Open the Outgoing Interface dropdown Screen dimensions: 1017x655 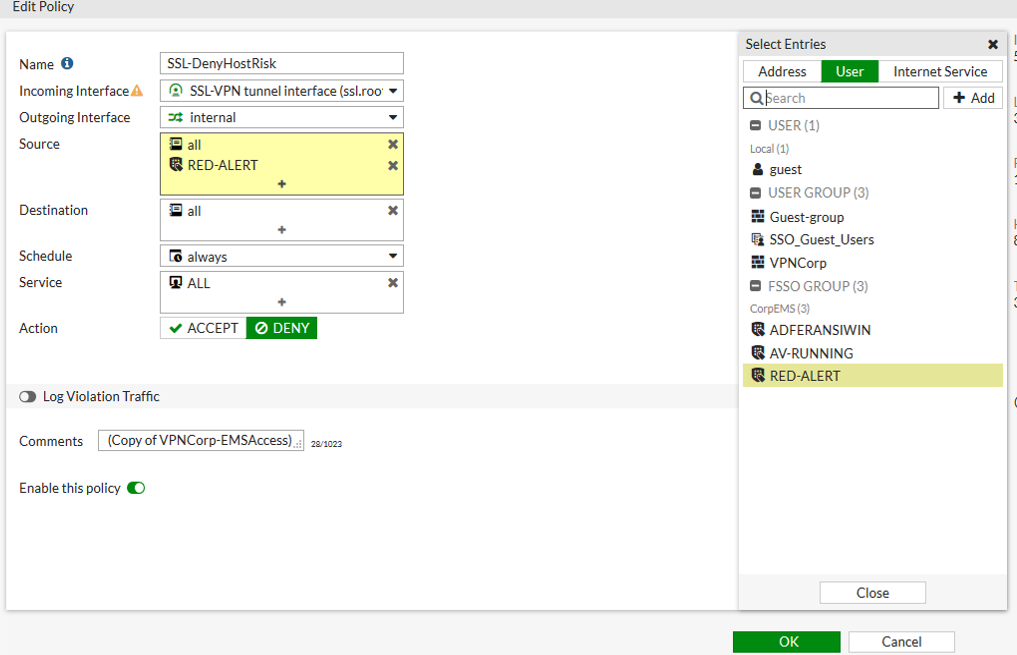coord(392,117)
